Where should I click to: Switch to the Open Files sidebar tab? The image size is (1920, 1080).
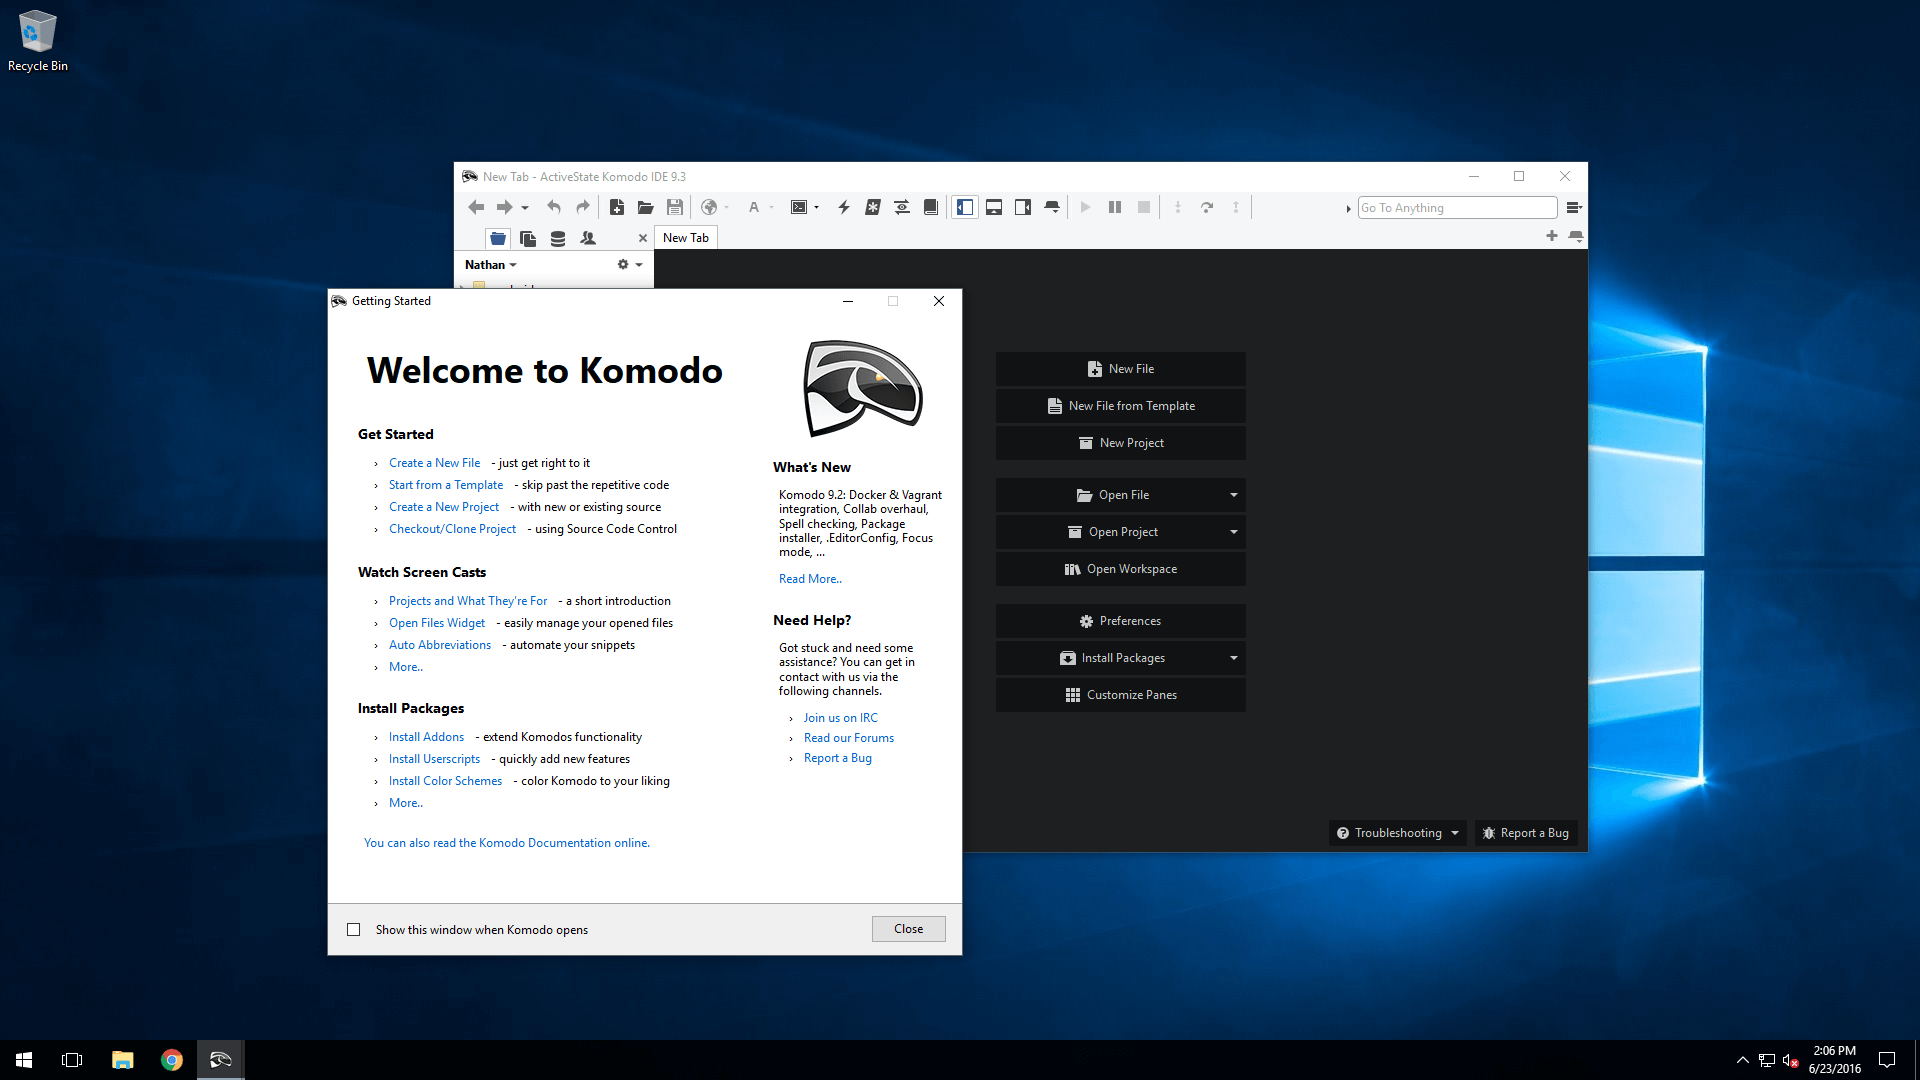click(528, 238)
